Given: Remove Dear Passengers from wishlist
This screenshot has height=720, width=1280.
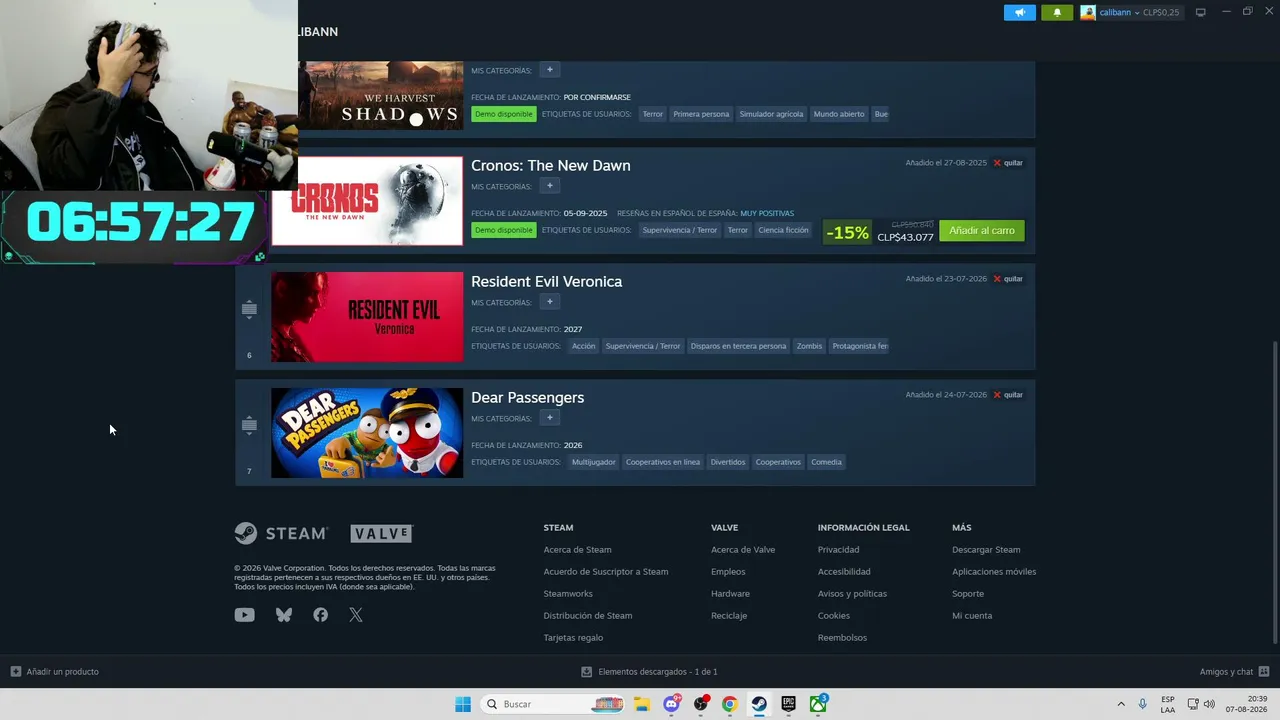Looking at the screenshot, I should point(1008,395).
